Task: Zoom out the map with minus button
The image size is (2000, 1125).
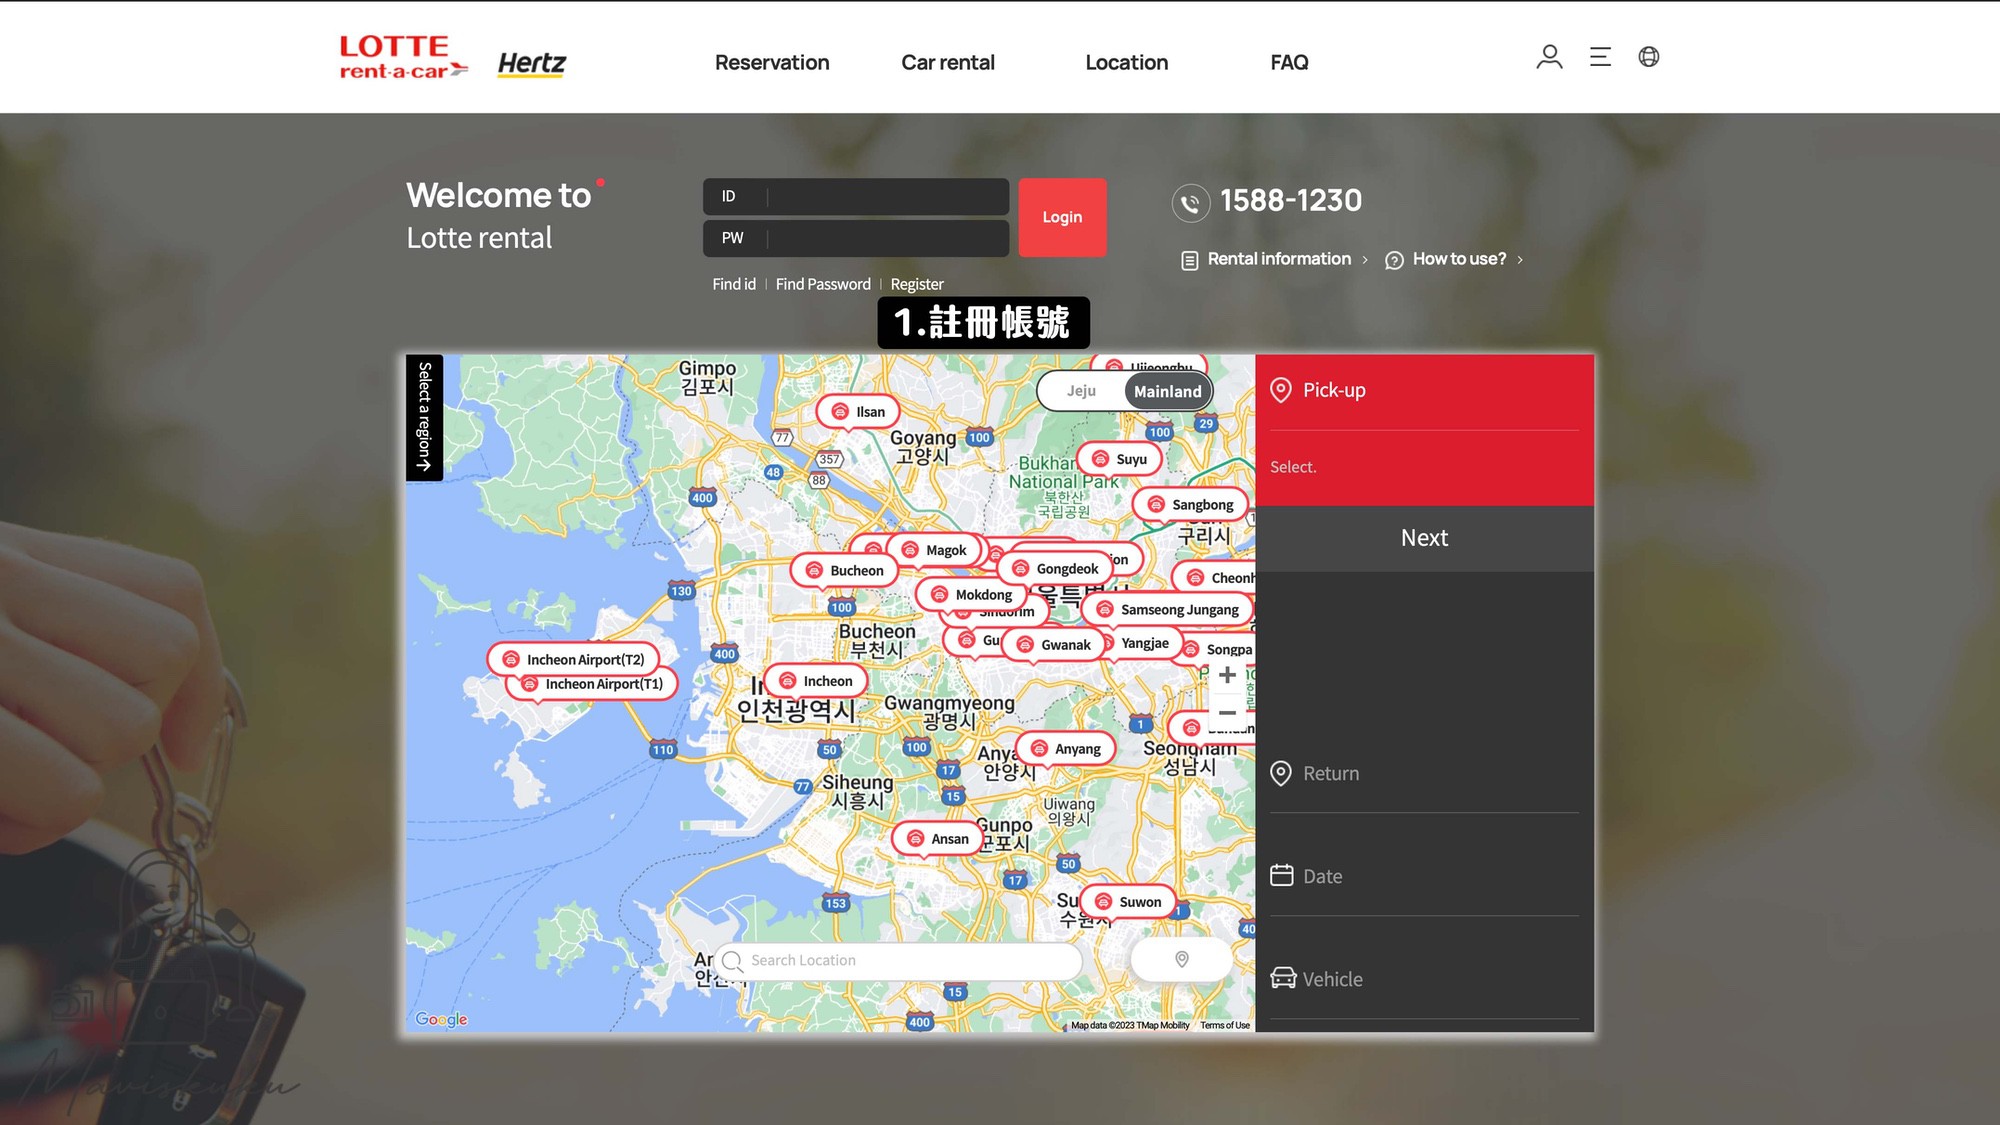Action: point(1228,712)
